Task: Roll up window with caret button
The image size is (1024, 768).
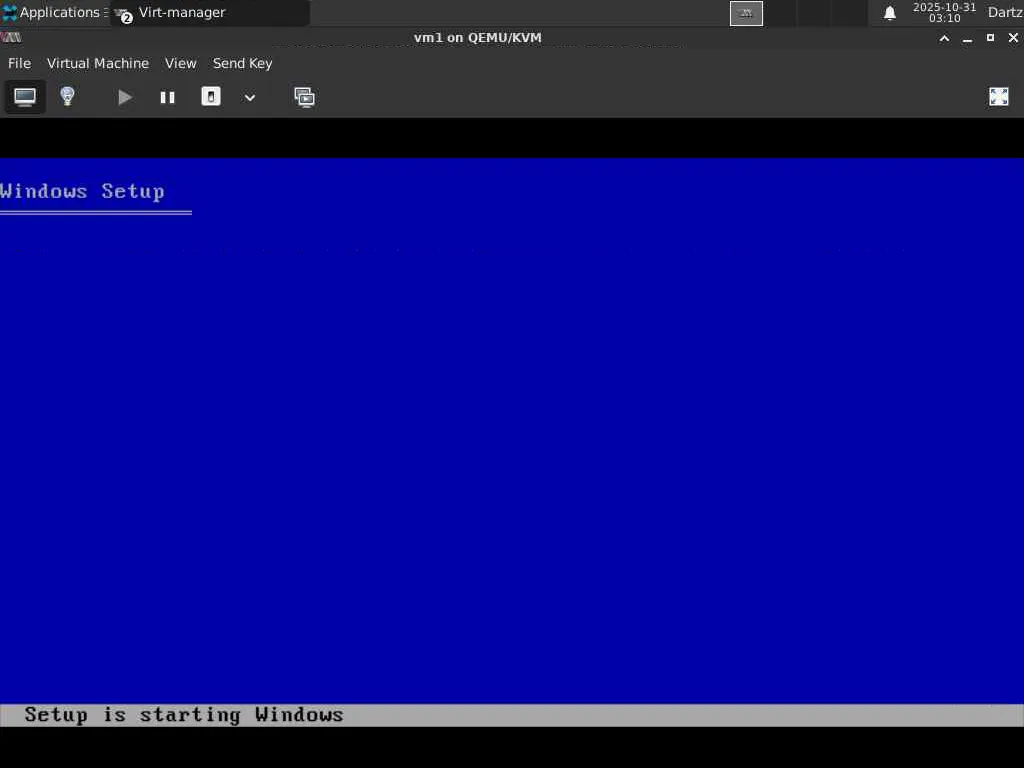Action: 944,38
